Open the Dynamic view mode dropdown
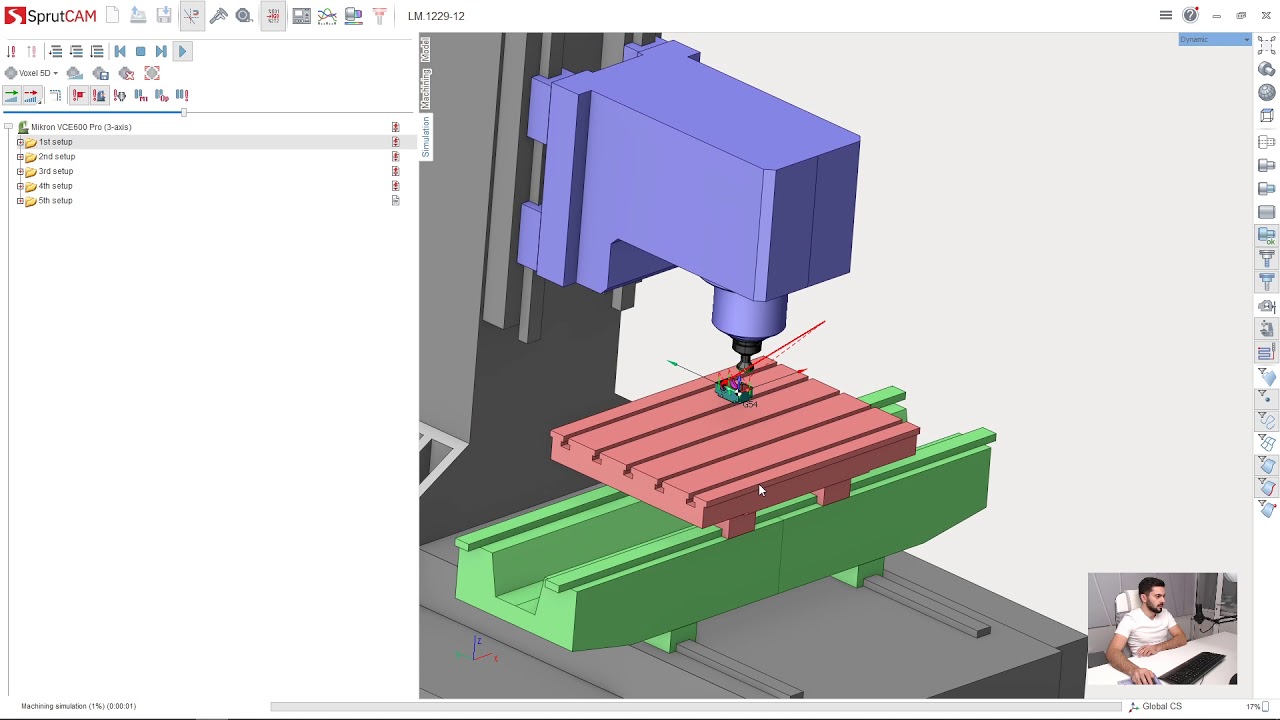Screen dimensions: 1280x720 tap(1215, 40)
